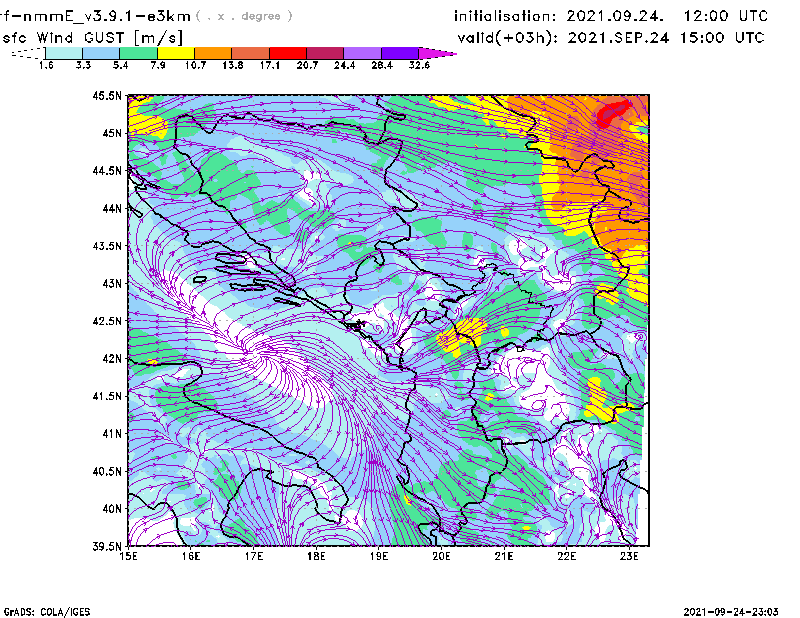This screenshot has width=800, height=618.
Task: Click the 19E longitude label
Action: (x=379, y=556)
